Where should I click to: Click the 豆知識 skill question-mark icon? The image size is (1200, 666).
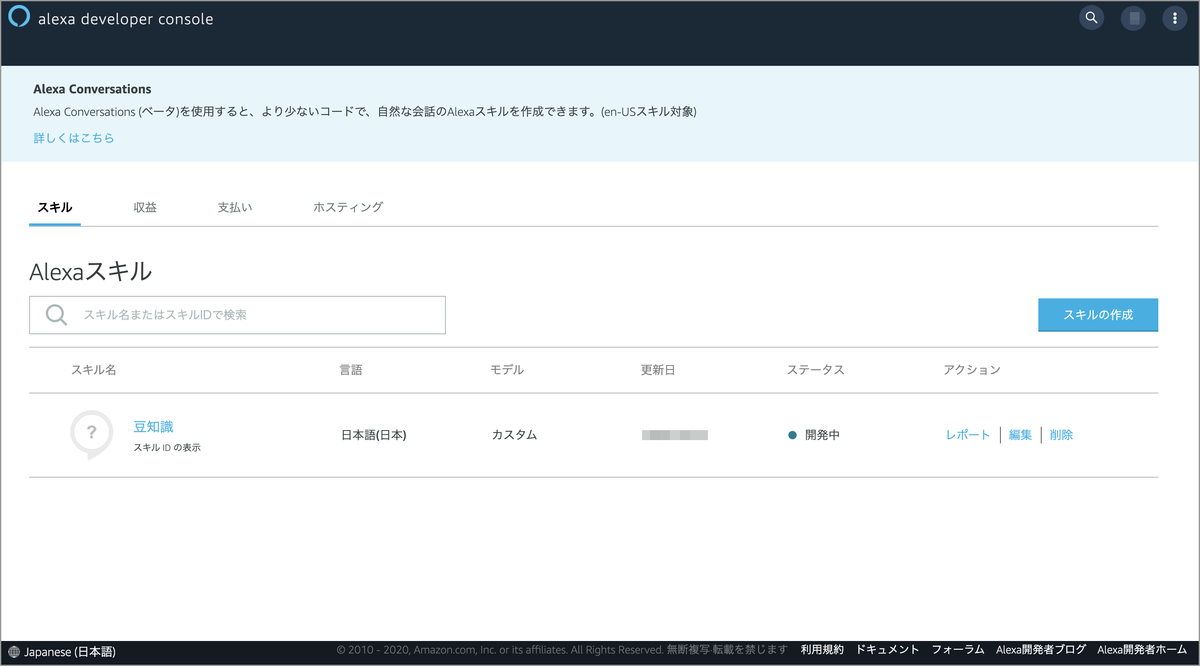coord(91,434)
